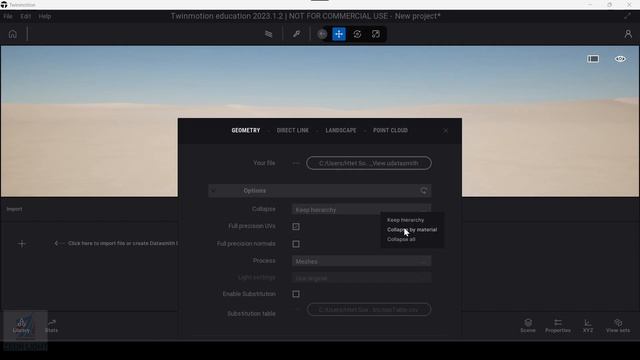Open the Process dropdown set to Meshes
The height and width of the screenshot is (360, 640).
coord(361,261)
